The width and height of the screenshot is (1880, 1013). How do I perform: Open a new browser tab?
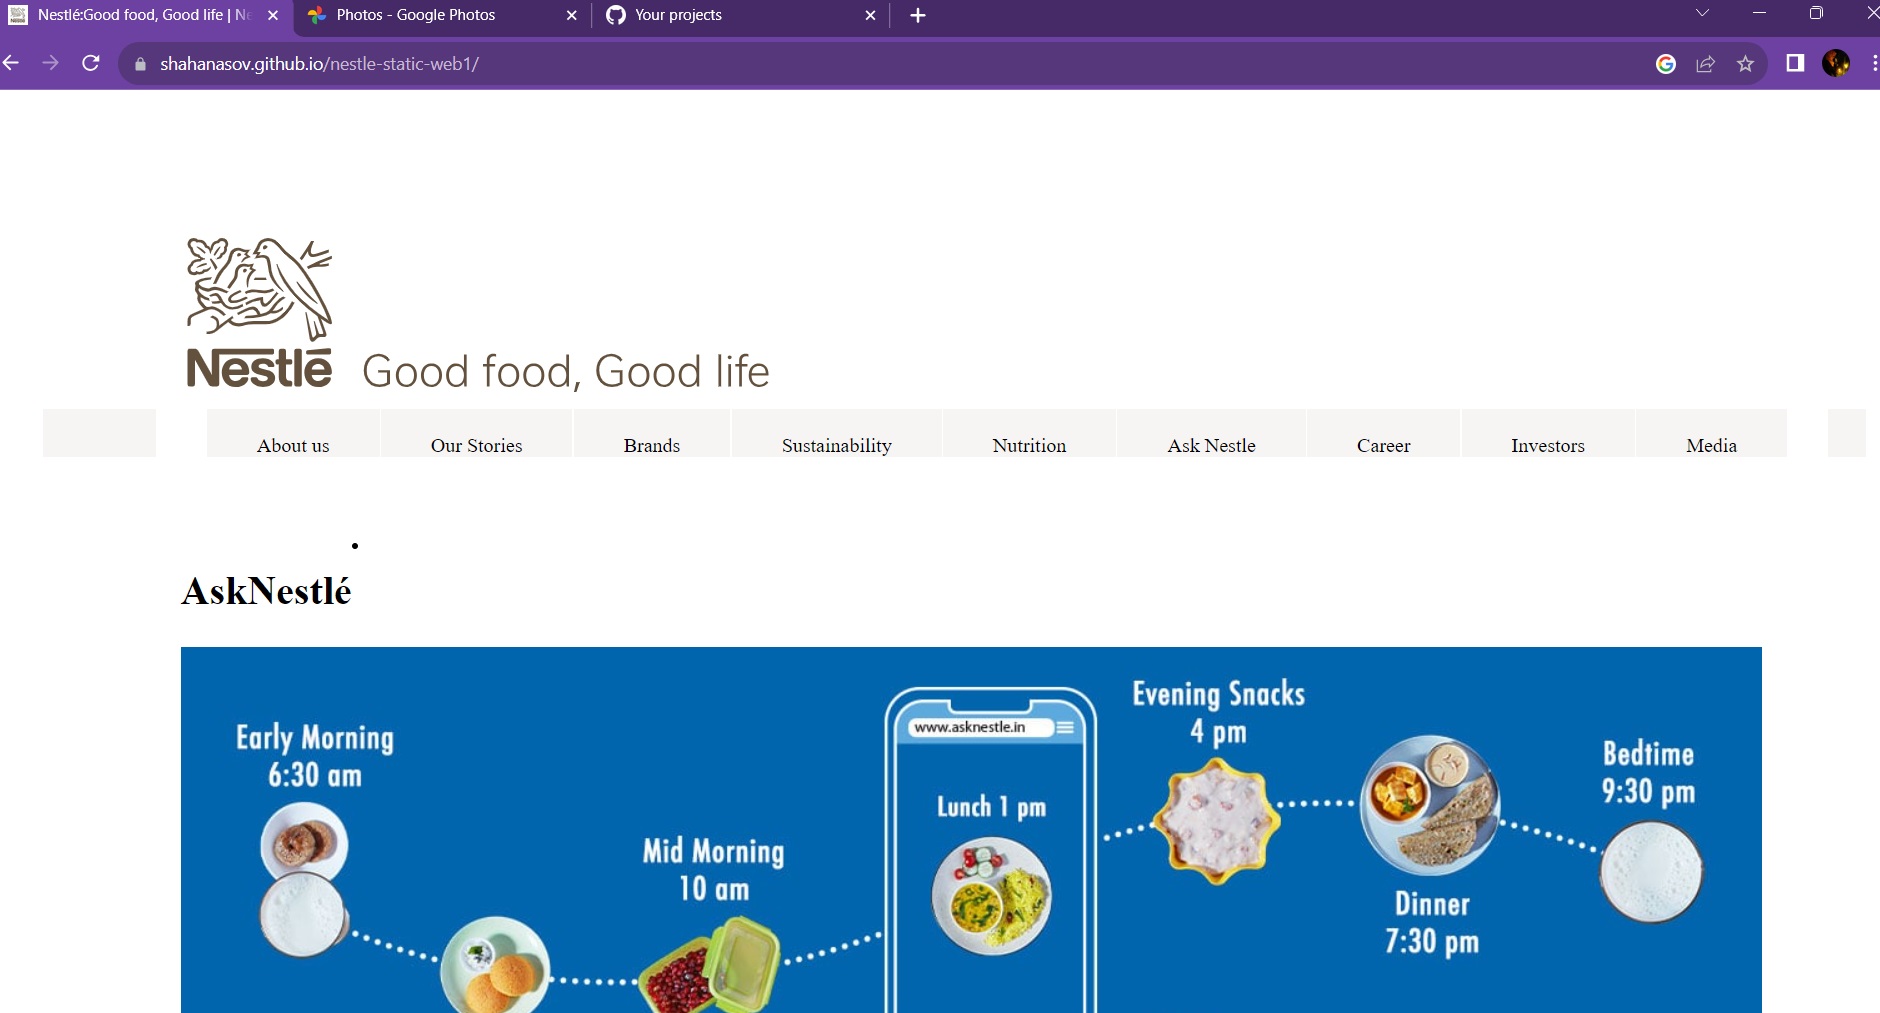916,15
